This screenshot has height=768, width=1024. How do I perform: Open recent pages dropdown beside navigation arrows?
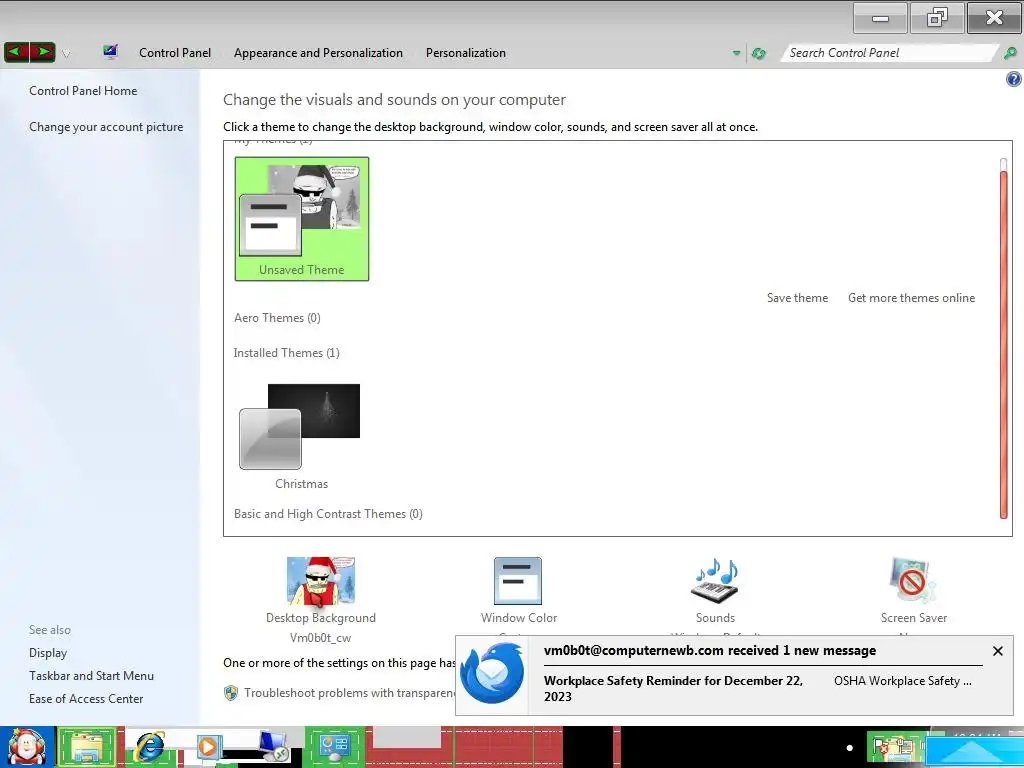pos(66,54)
